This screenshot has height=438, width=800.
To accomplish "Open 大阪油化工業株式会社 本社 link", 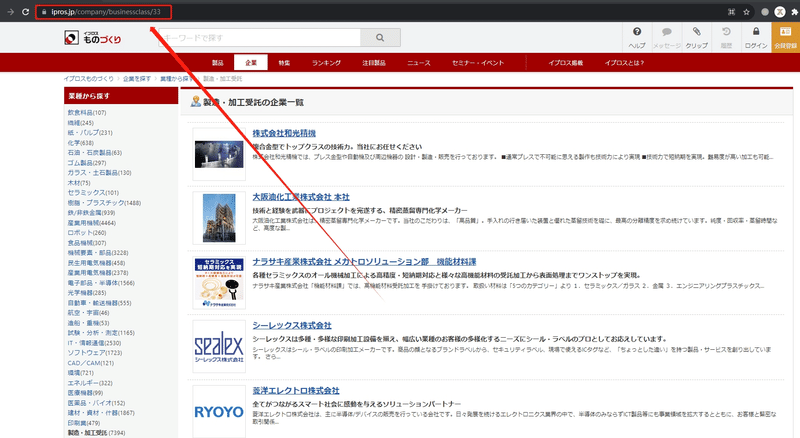I will pos(301,197).
